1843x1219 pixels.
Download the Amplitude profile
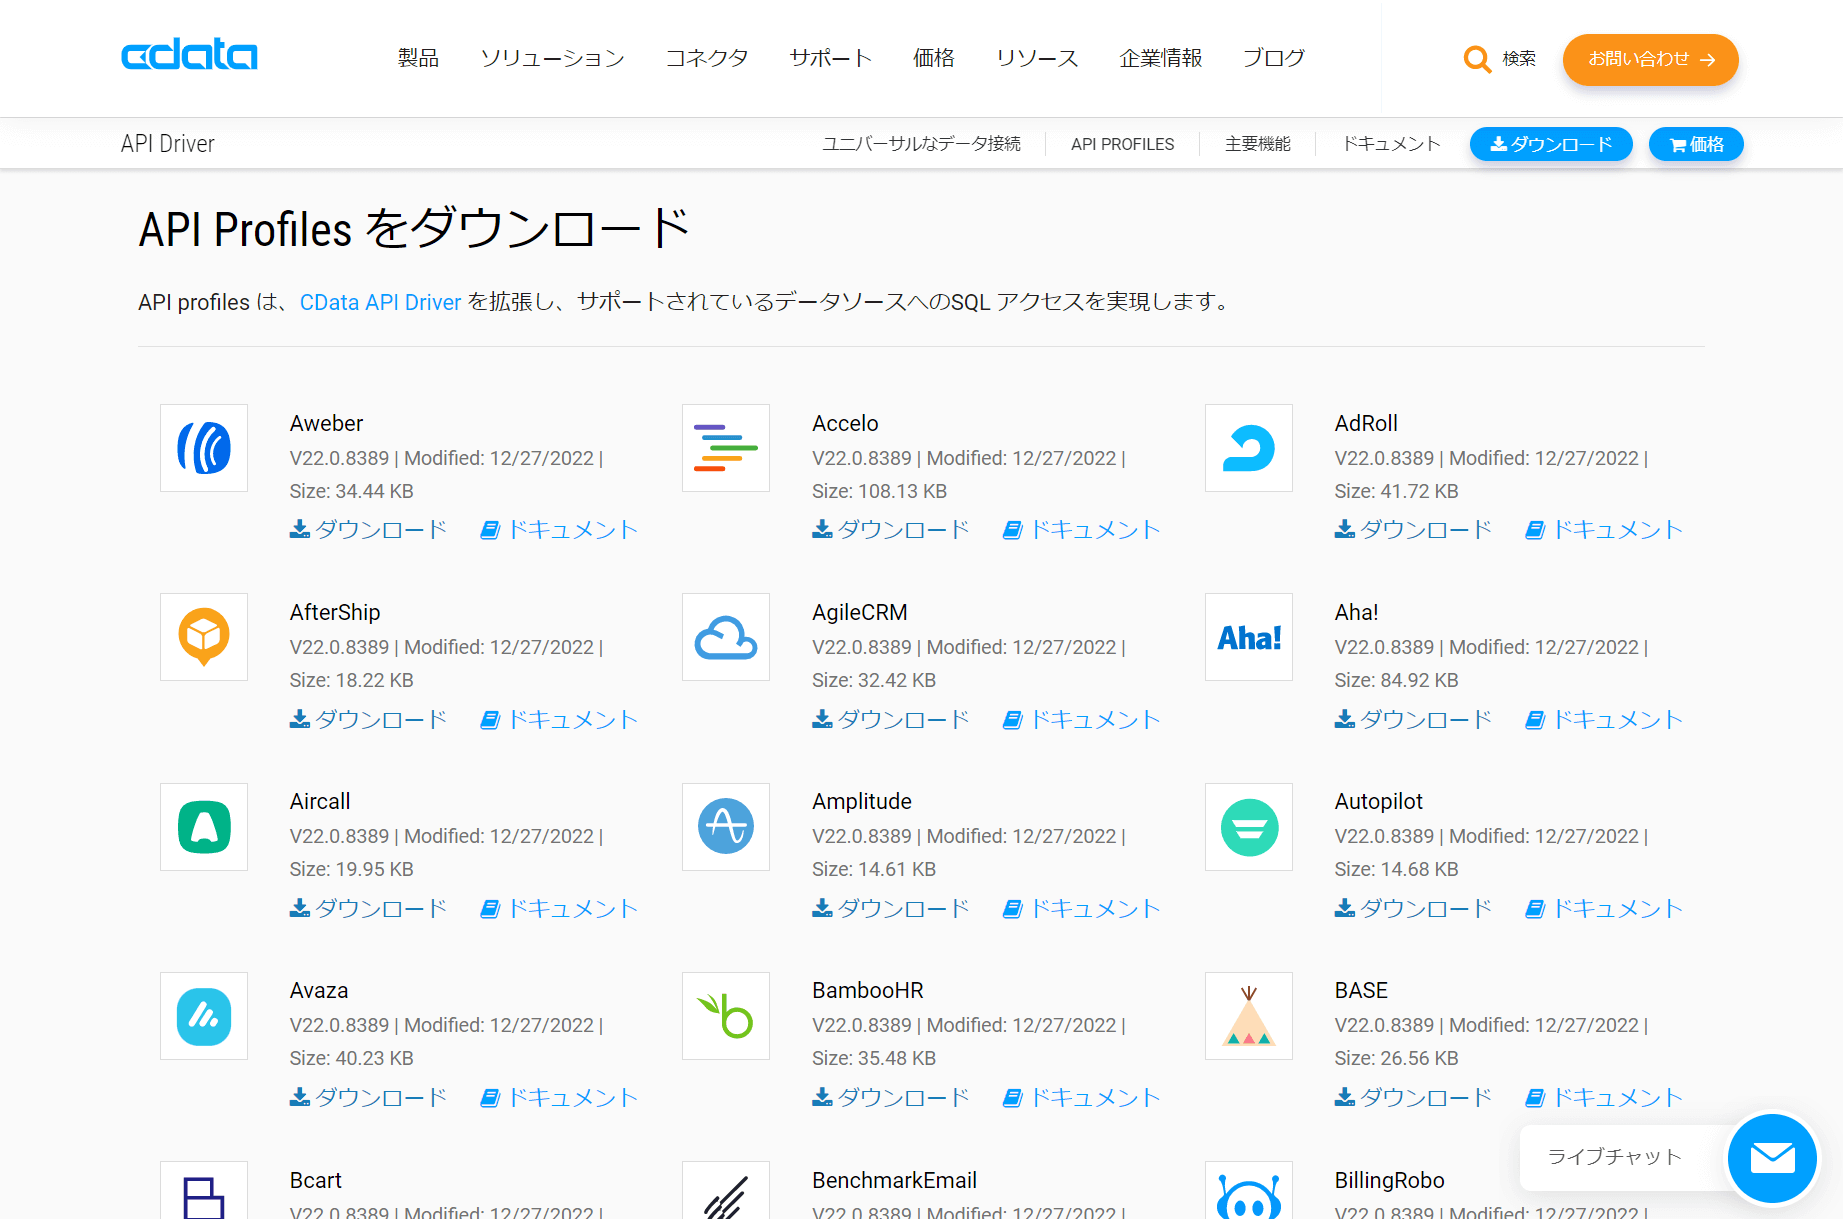891,908
